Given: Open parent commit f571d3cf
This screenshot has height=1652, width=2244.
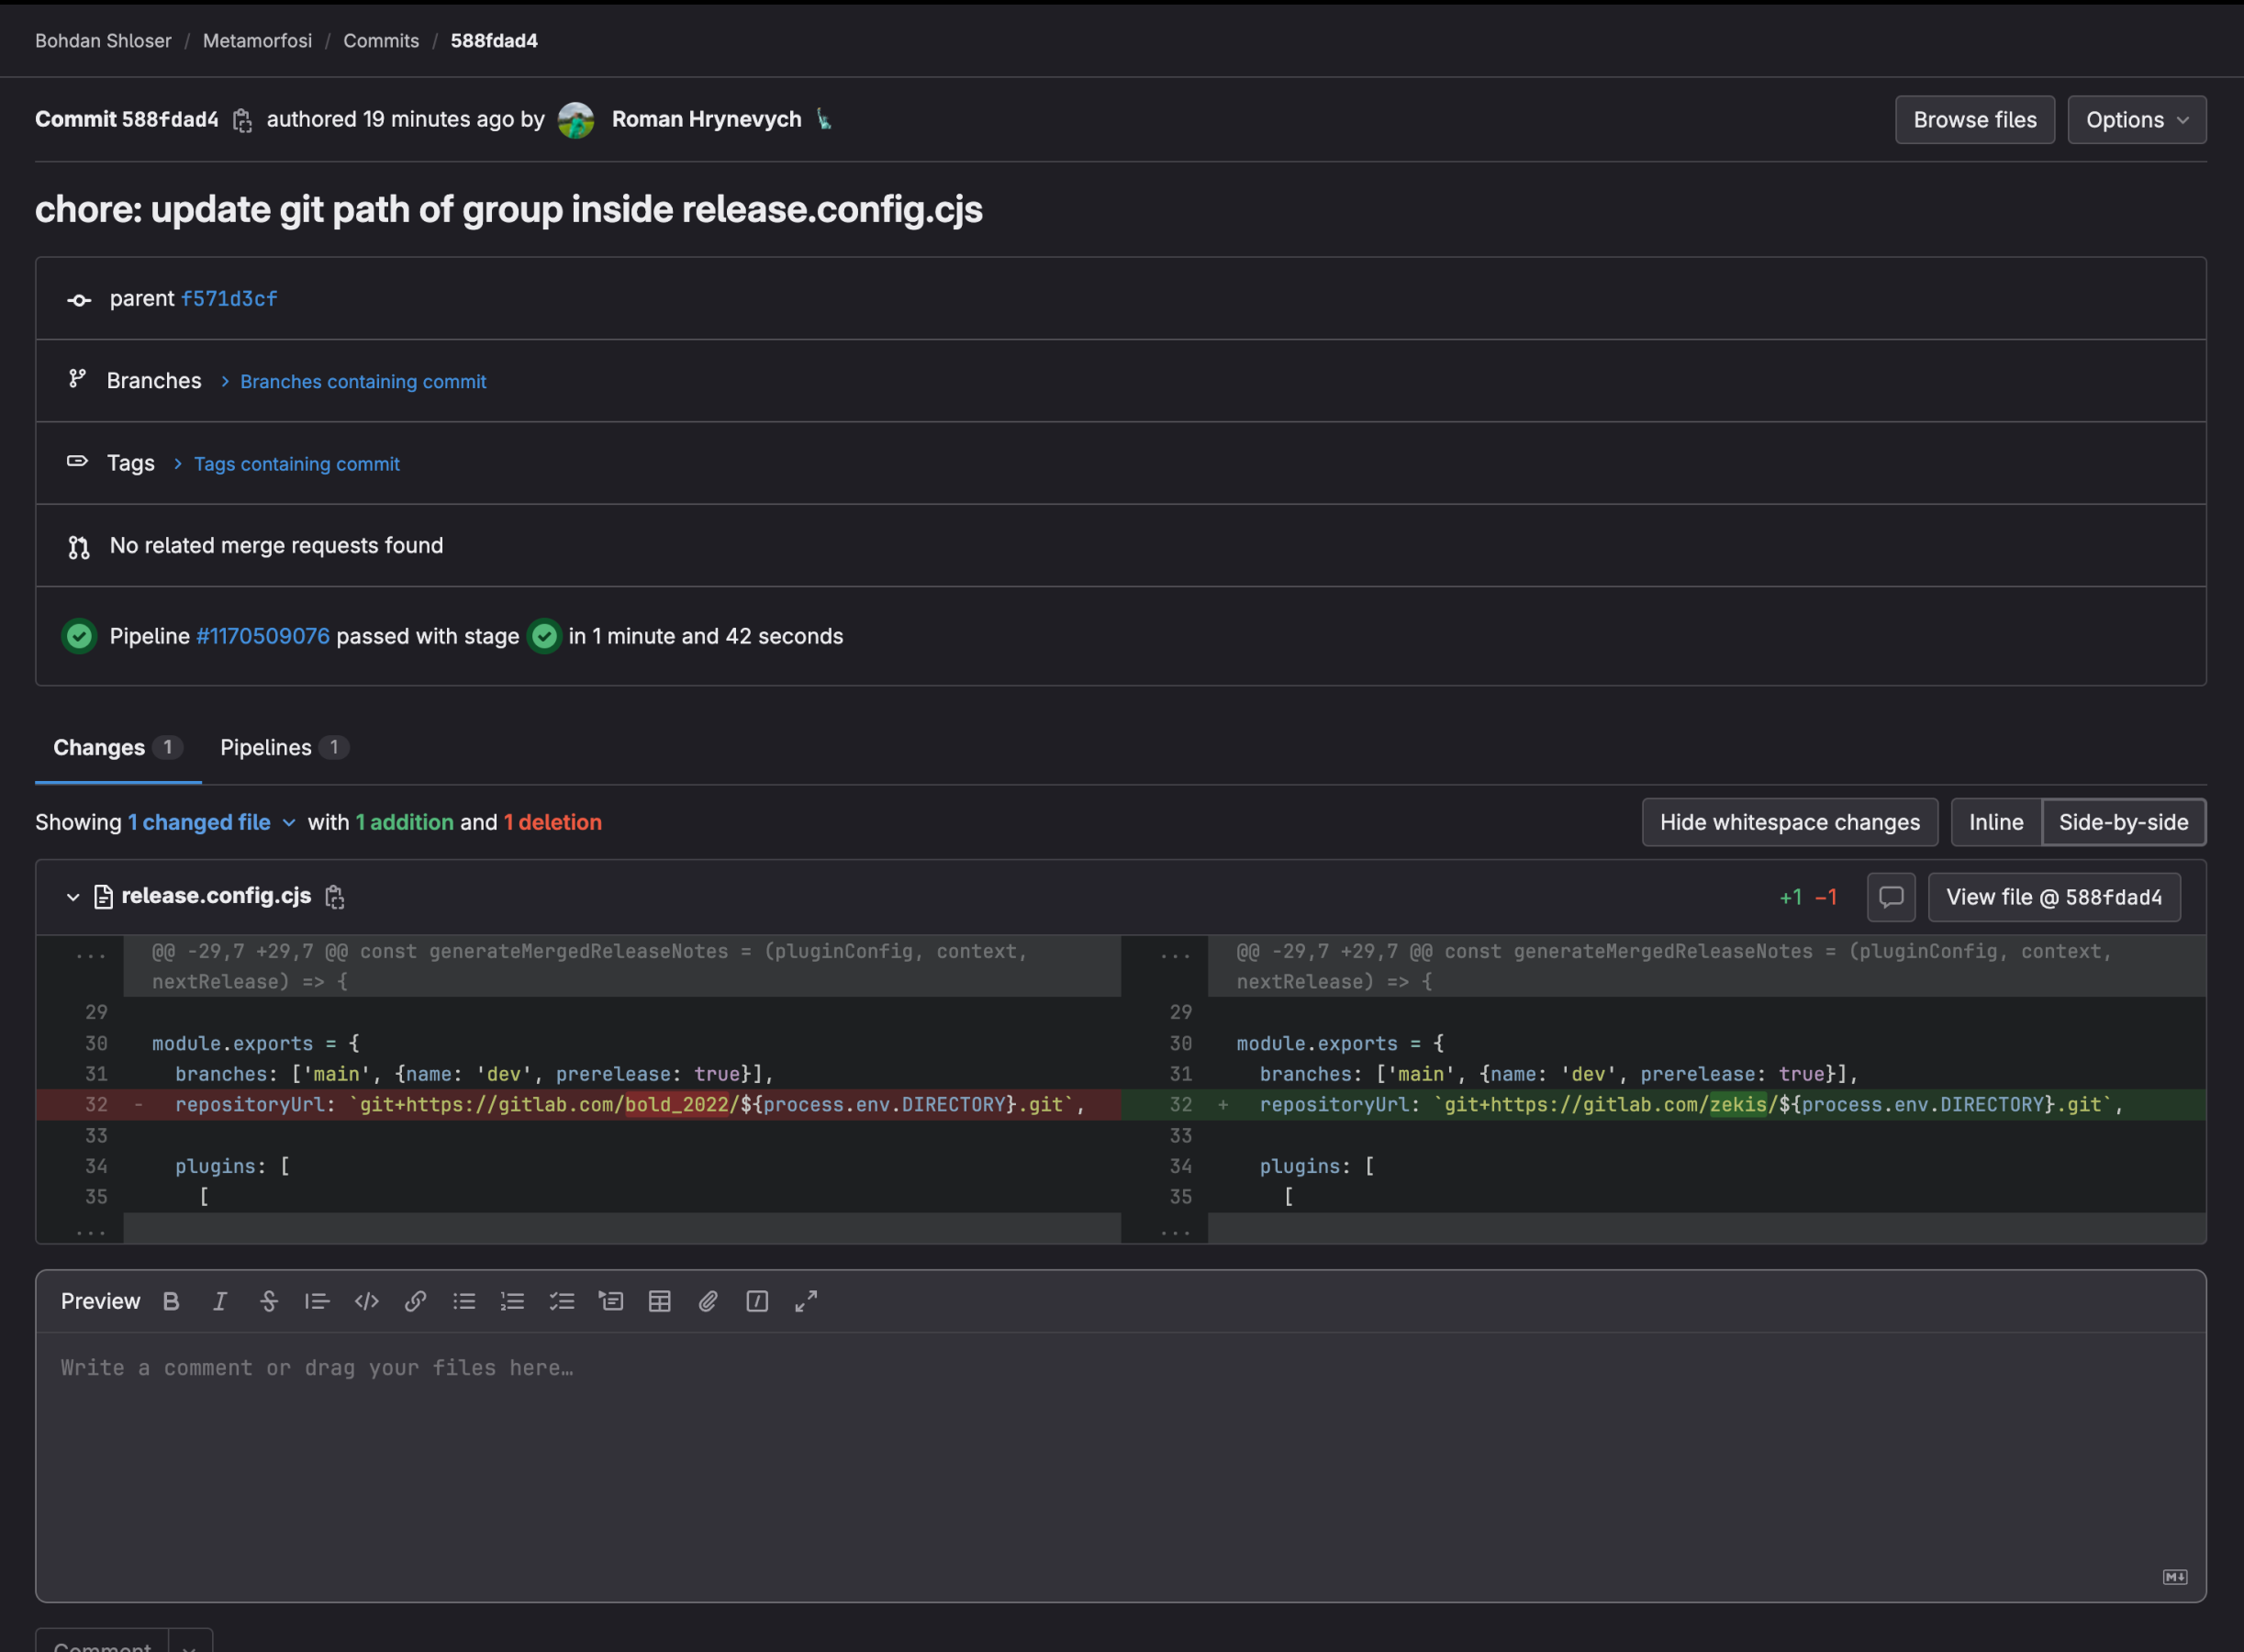Looking at the screenshot, I should pos(229,298).
